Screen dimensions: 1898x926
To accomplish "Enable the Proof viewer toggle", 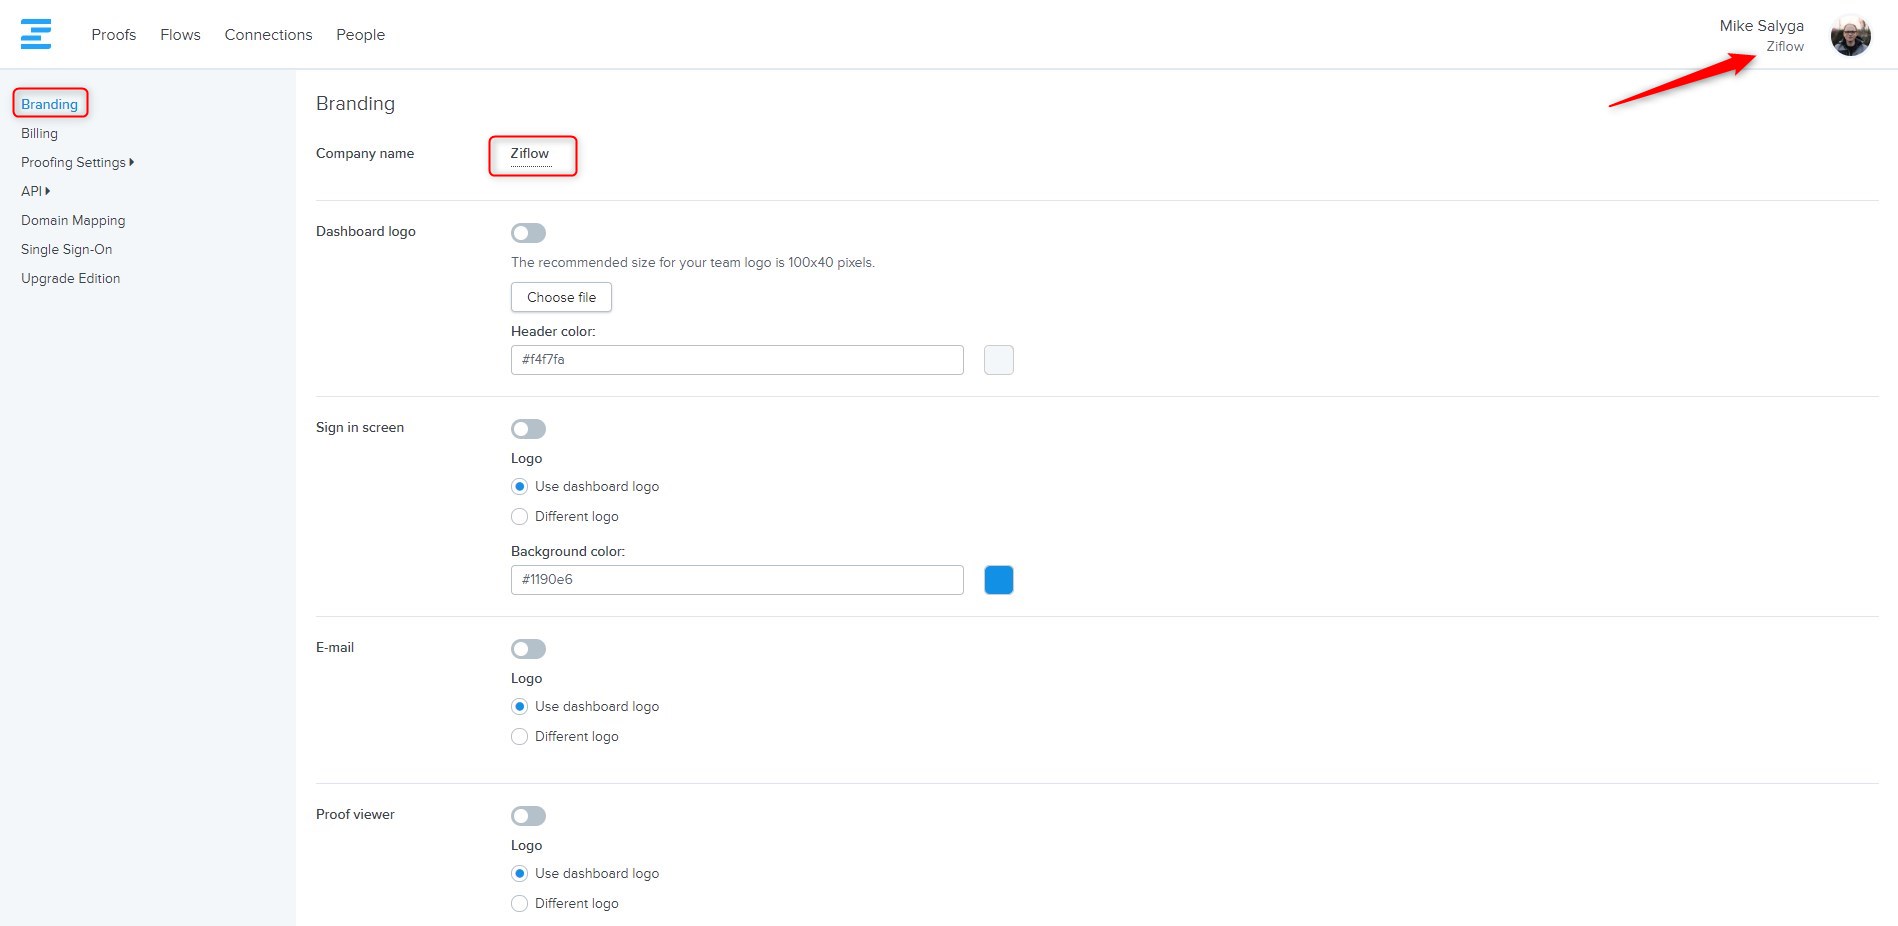I will click(x=528, y=816).
